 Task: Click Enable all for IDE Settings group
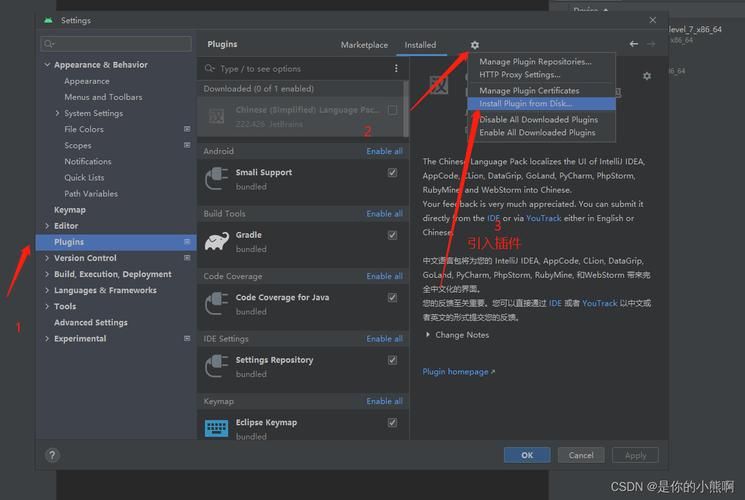384,339
